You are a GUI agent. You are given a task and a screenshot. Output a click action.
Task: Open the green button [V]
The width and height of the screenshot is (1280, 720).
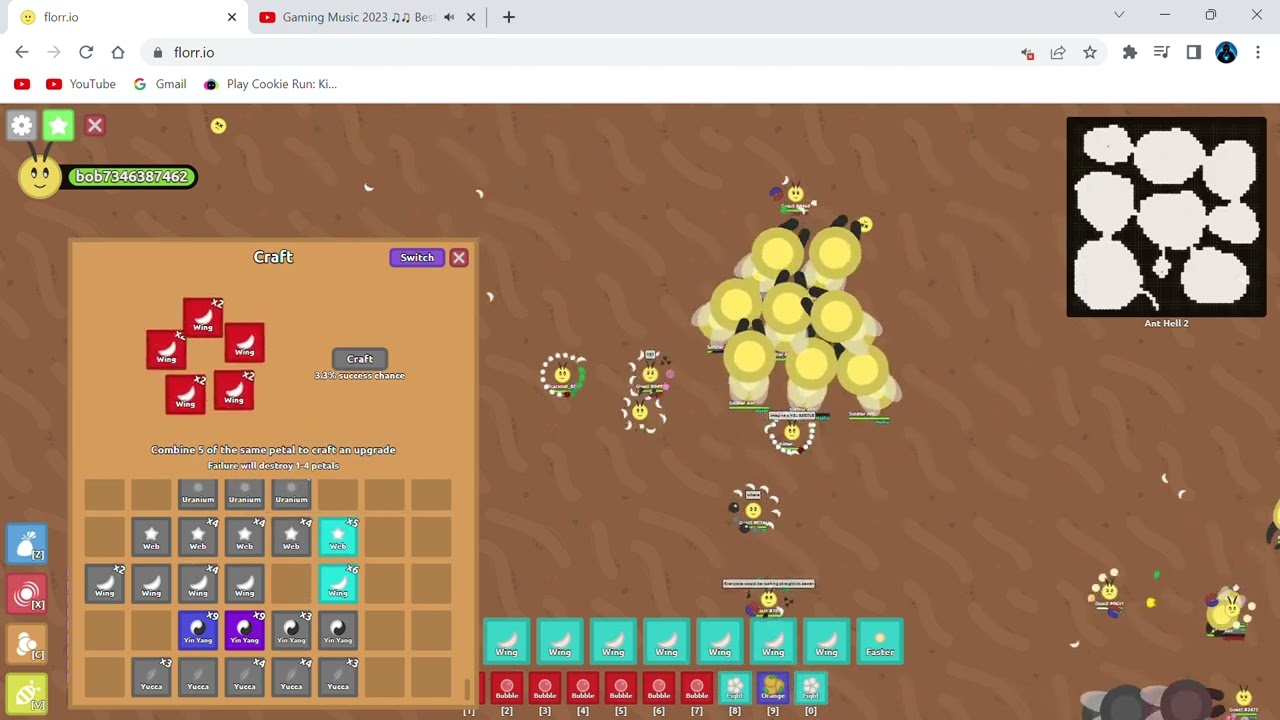(27, 694)
